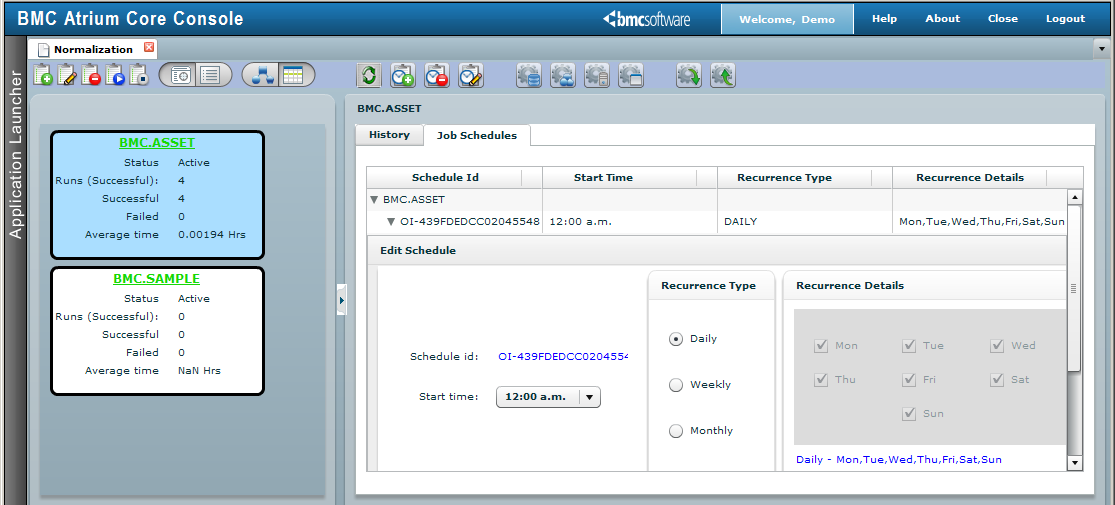The height and width of the screenshot is (505, 1115).
Task: Select the topology graph view icon
Action: [263, 75]
